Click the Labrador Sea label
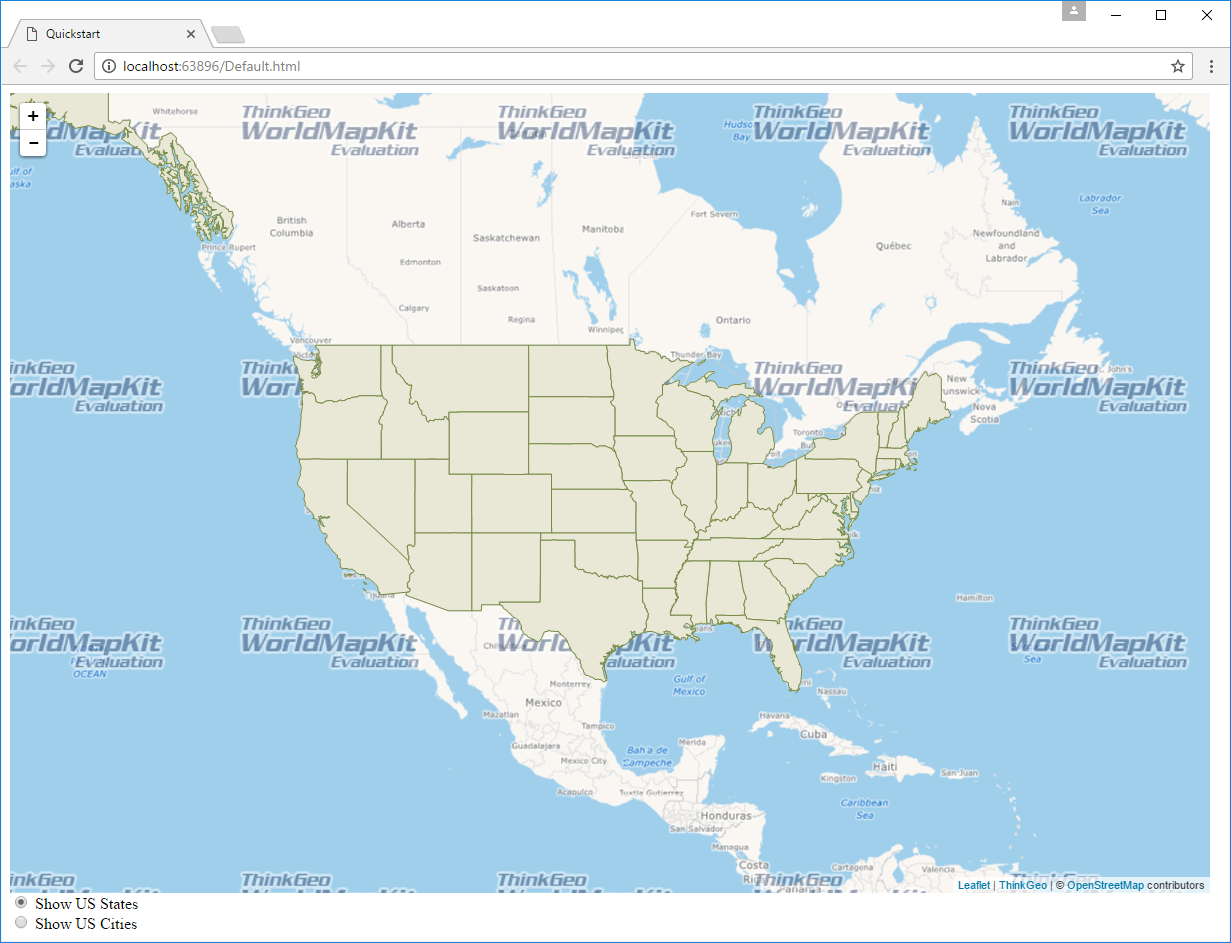Screen dimensions: 1231x943 (x=1100, y=204)
